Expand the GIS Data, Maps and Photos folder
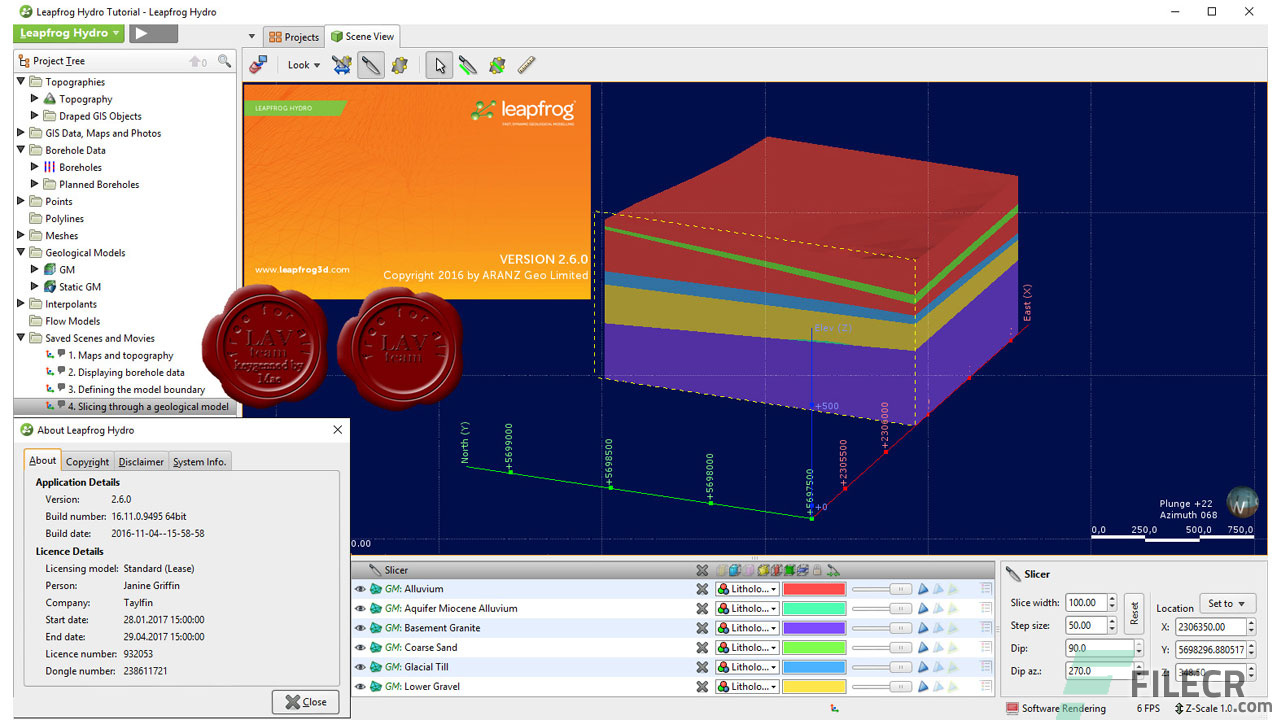The height and width of the screenshot is (720, 1280). pyautogui.click(x=21, y=133)
